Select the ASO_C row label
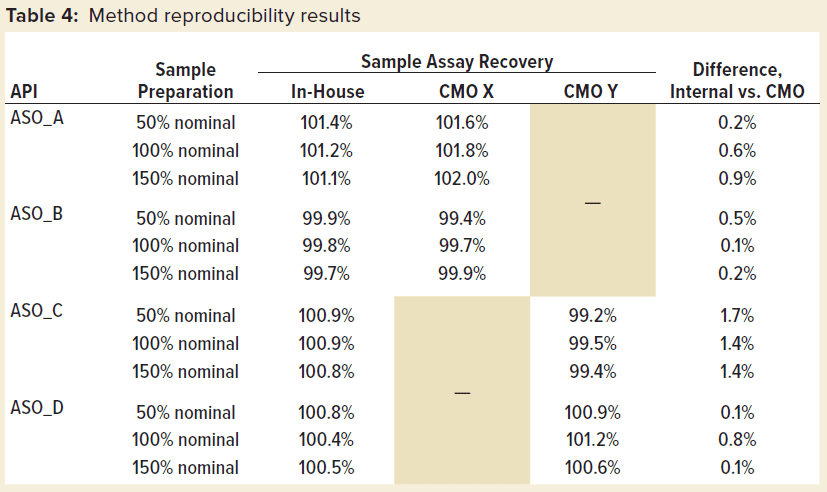The height and width of the screenshot is (492, 827). [x=36, y=309]
